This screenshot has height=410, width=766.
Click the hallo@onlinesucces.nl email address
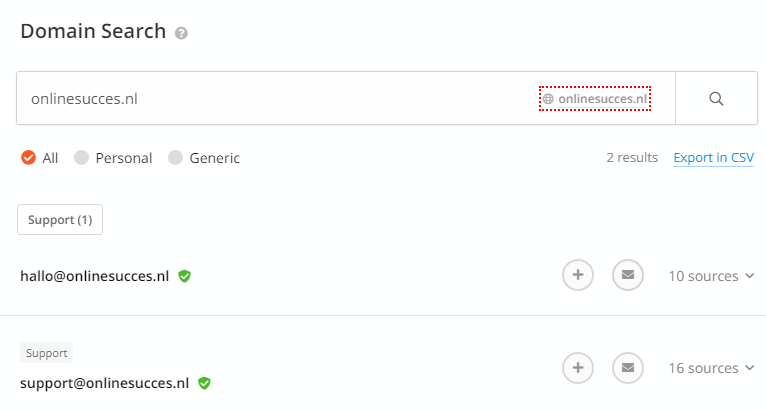(94, 277)
